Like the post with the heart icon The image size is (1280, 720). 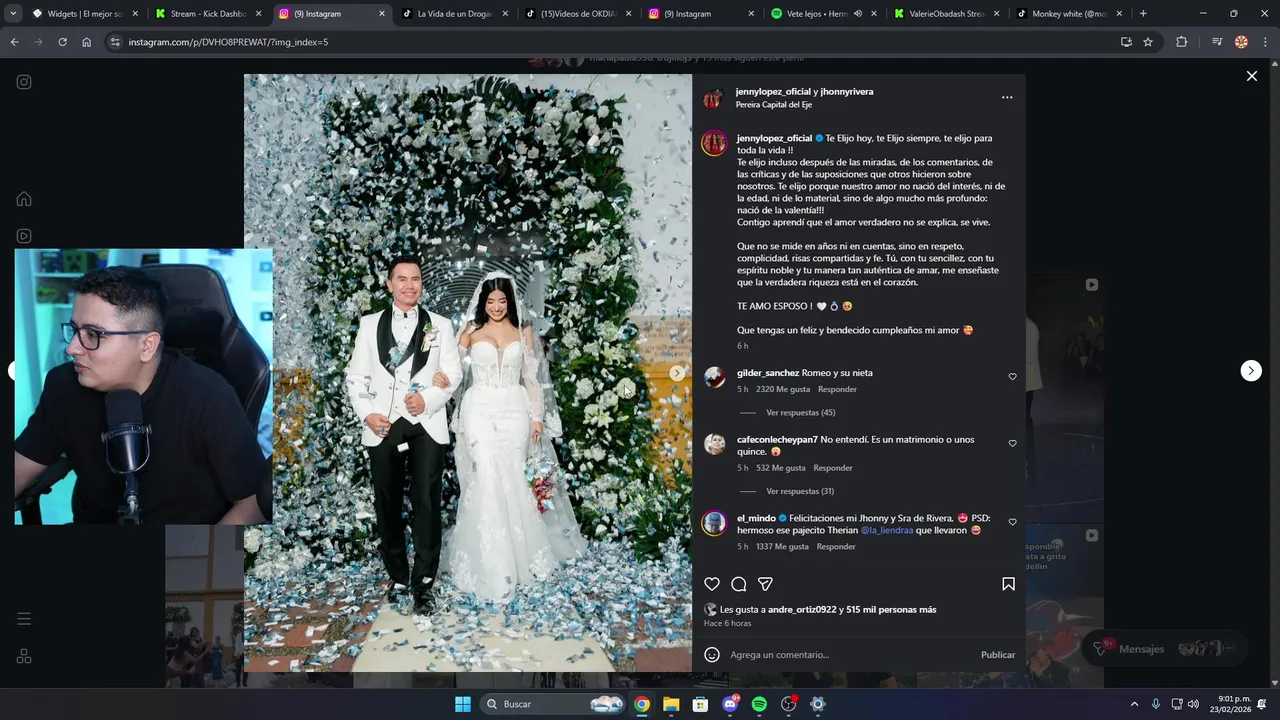[x=712, y=584]
